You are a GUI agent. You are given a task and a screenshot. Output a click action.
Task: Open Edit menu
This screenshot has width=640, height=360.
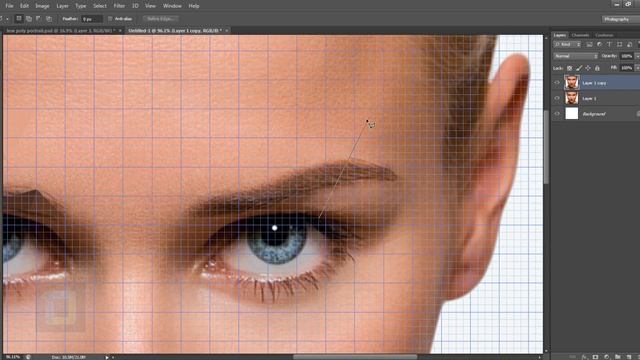[x=24, y=6]
